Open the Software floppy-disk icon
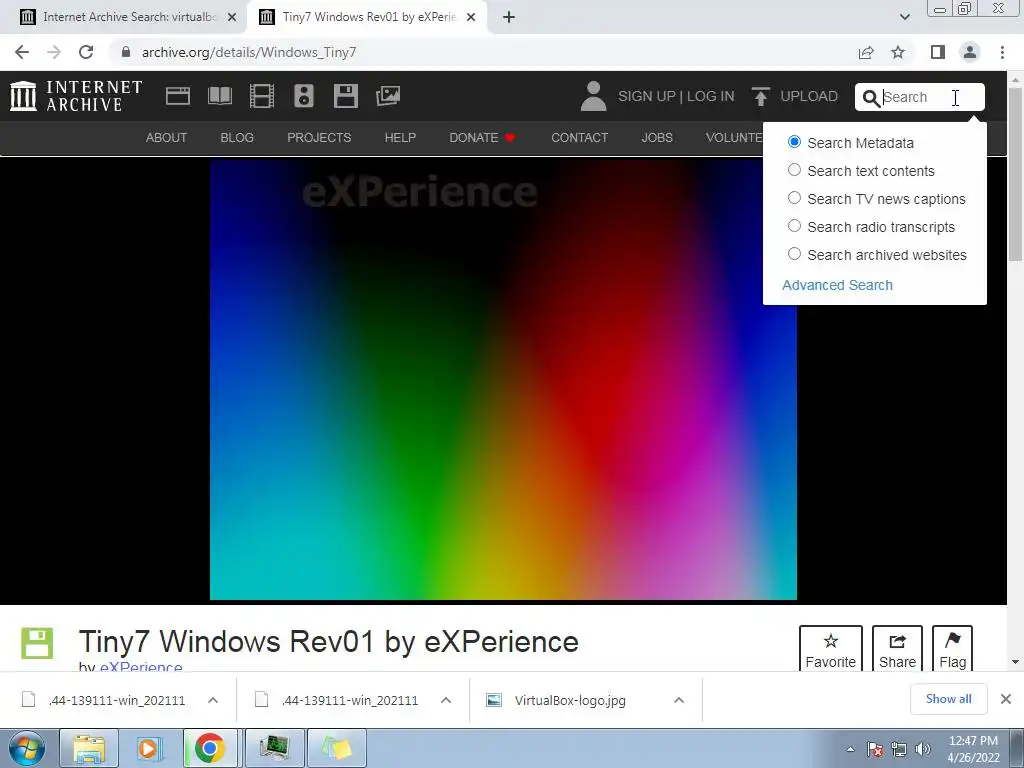This screenshot has height=768, width=1024. 345,96
